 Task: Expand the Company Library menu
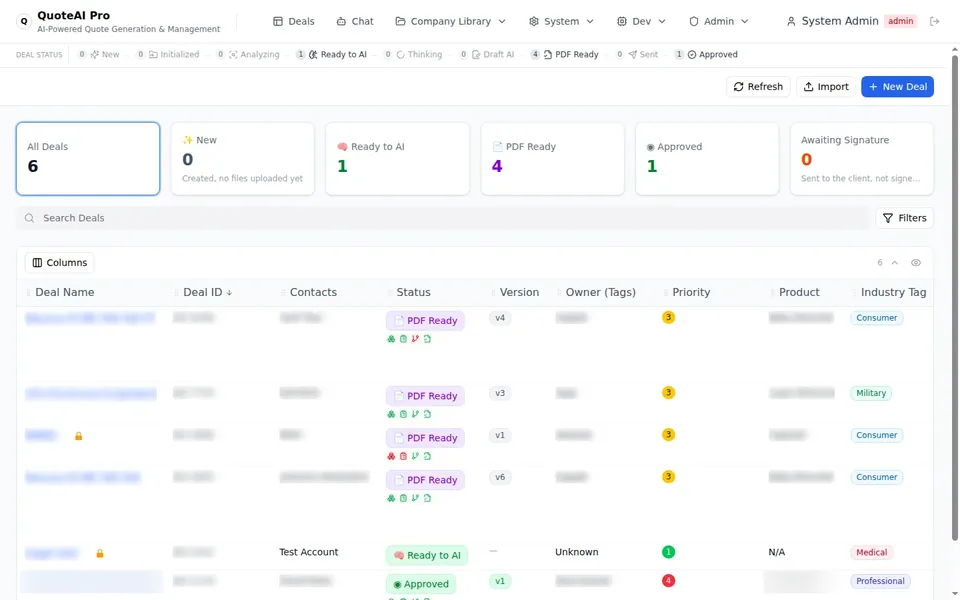pyautogui.click(x=451, y=21)
